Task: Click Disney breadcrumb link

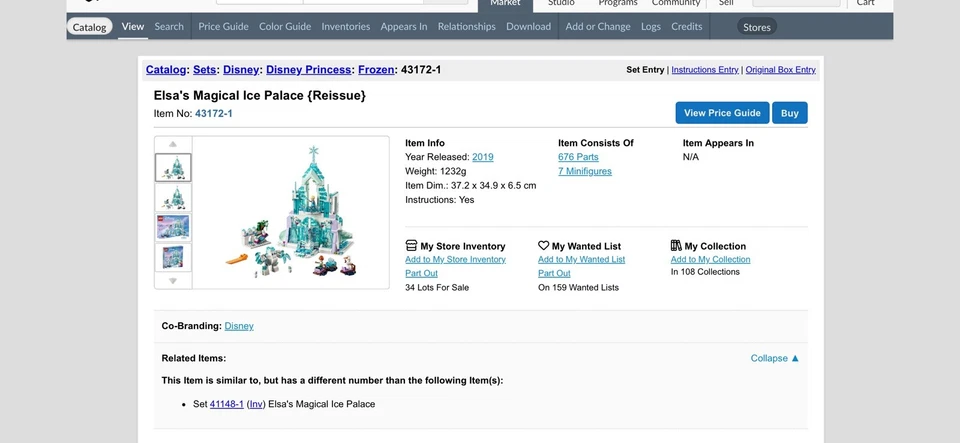Action: (x=241, y=70)
